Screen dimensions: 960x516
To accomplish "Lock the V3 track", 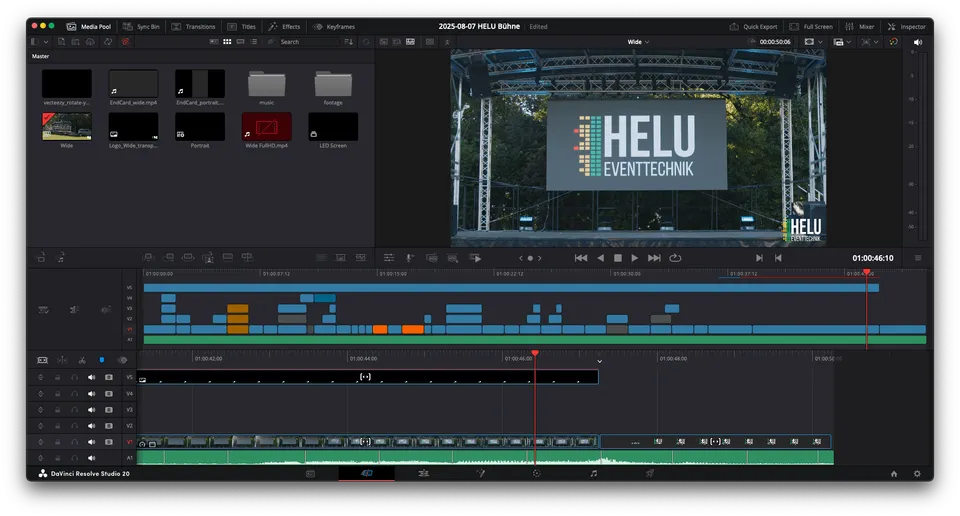I will click(58, 409).
